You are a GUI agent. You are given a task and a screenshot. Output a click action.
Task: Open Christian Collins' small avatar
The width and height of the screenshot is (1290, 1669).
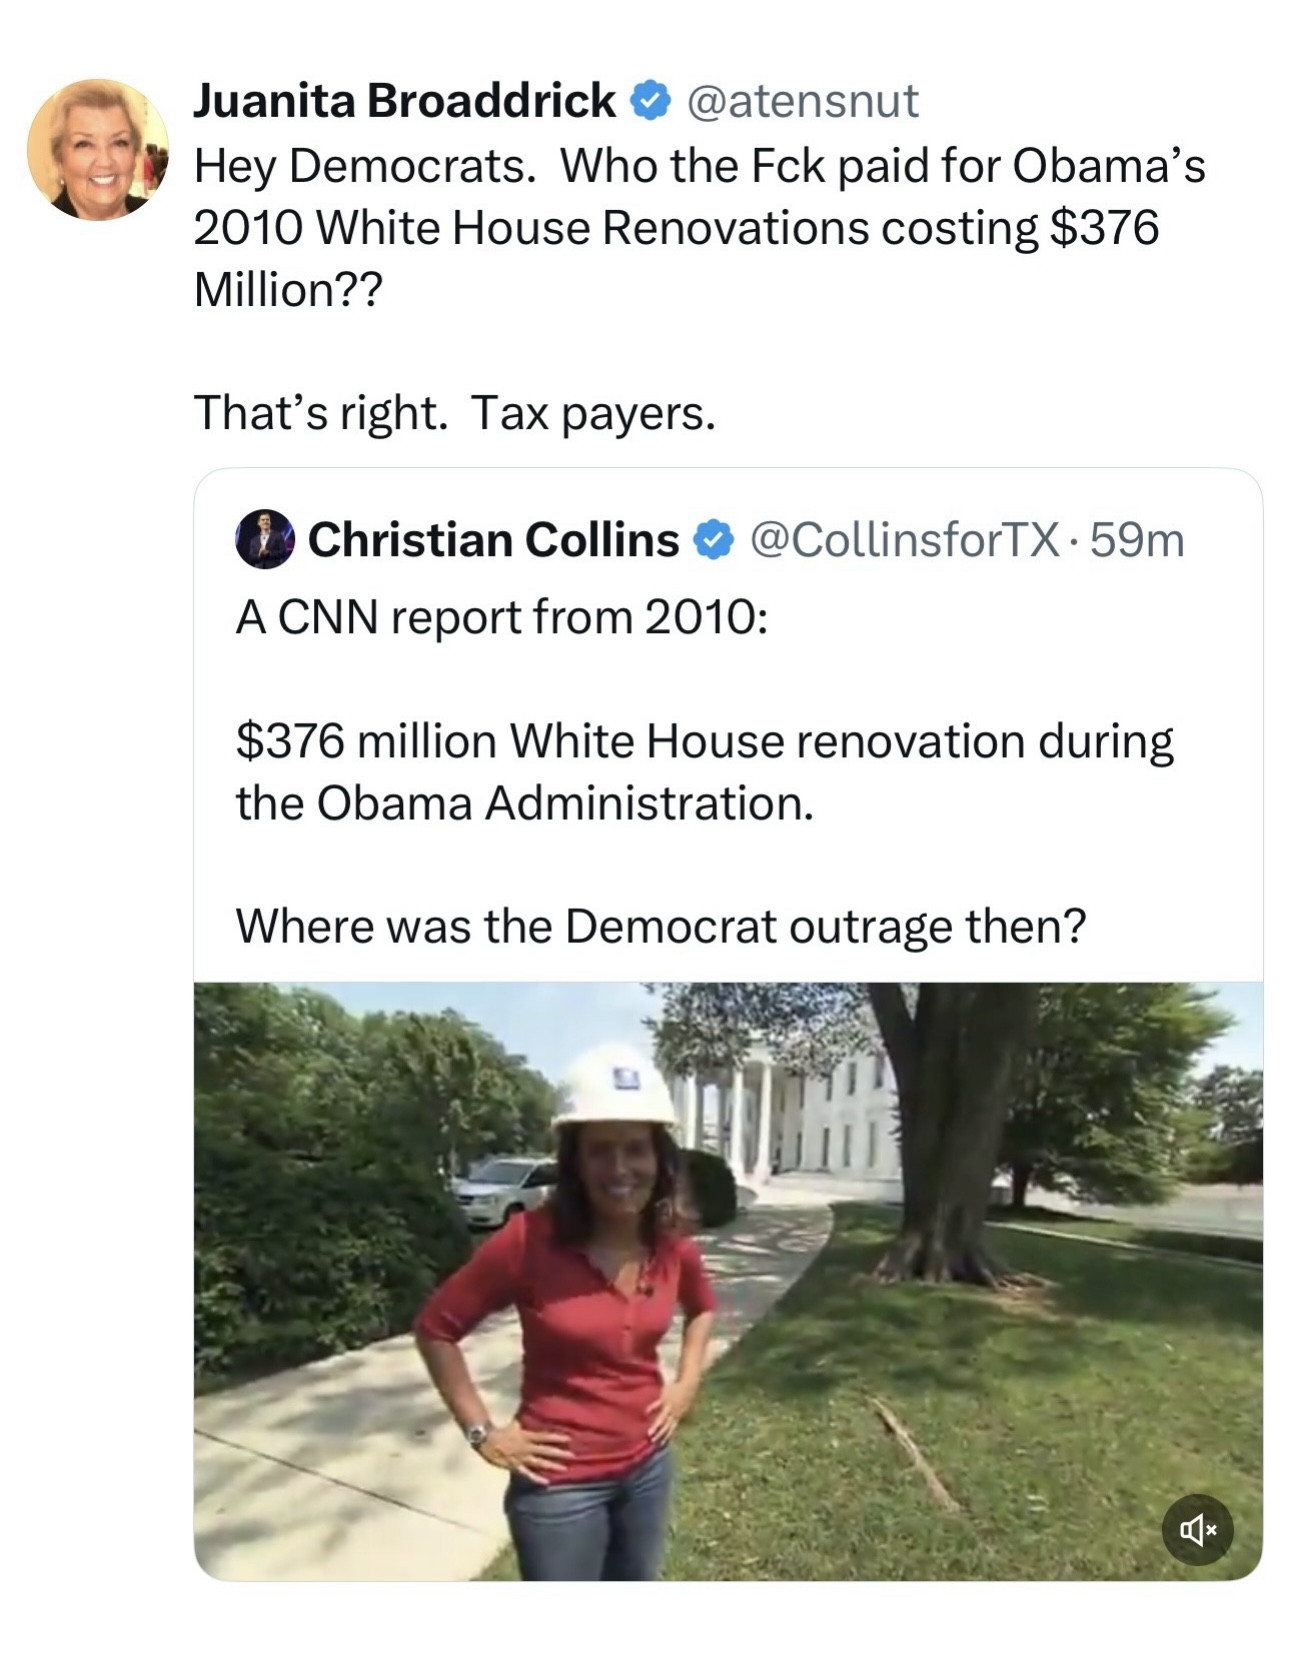pyautogui.click(x=265, y=540)
